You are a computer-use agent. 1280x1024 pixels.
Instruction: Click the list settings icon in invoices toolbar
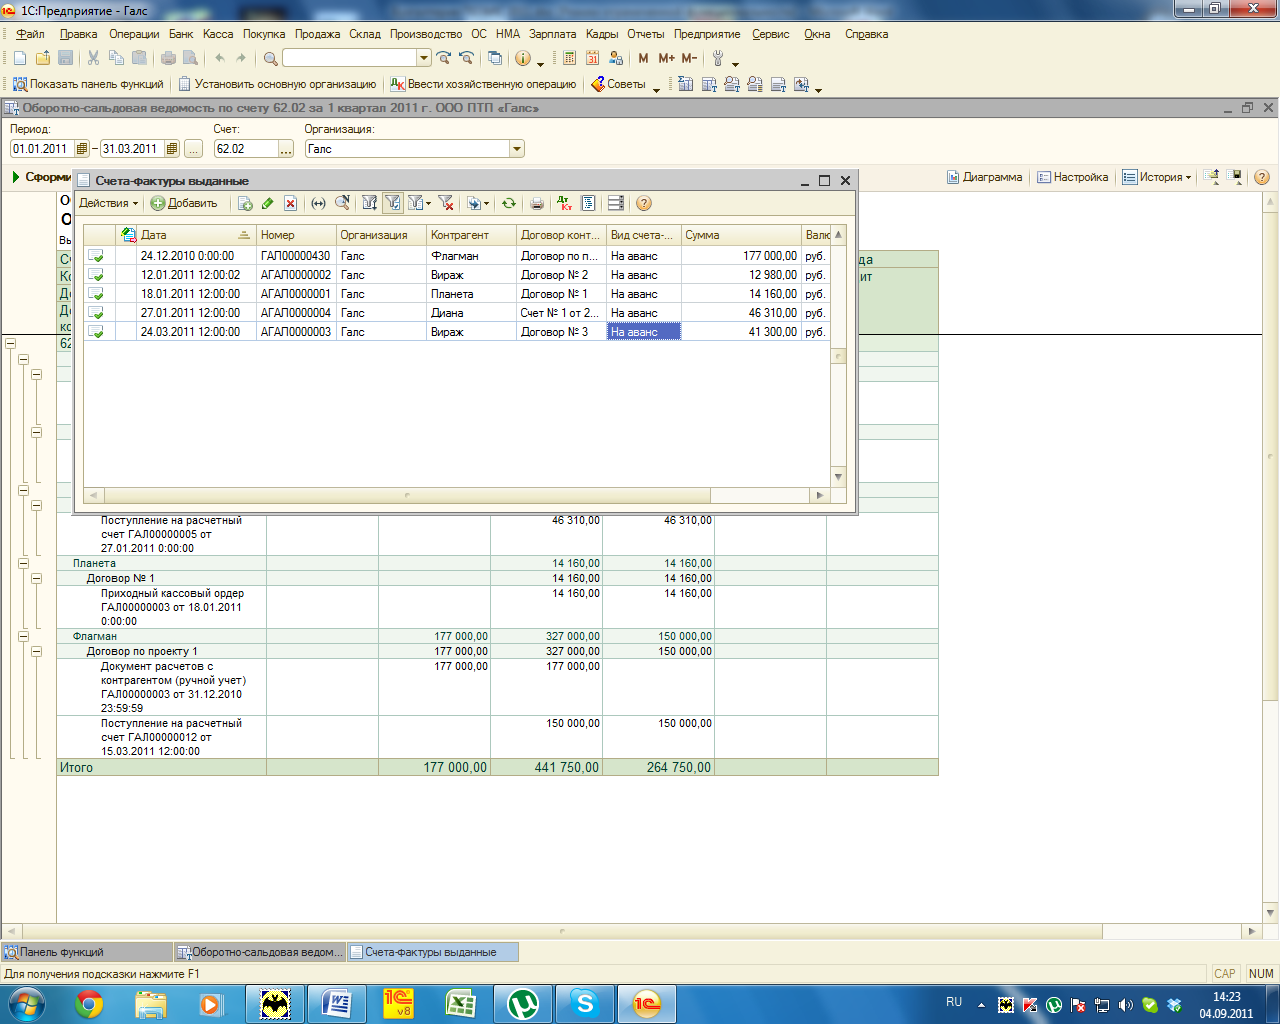coord(616,203)
